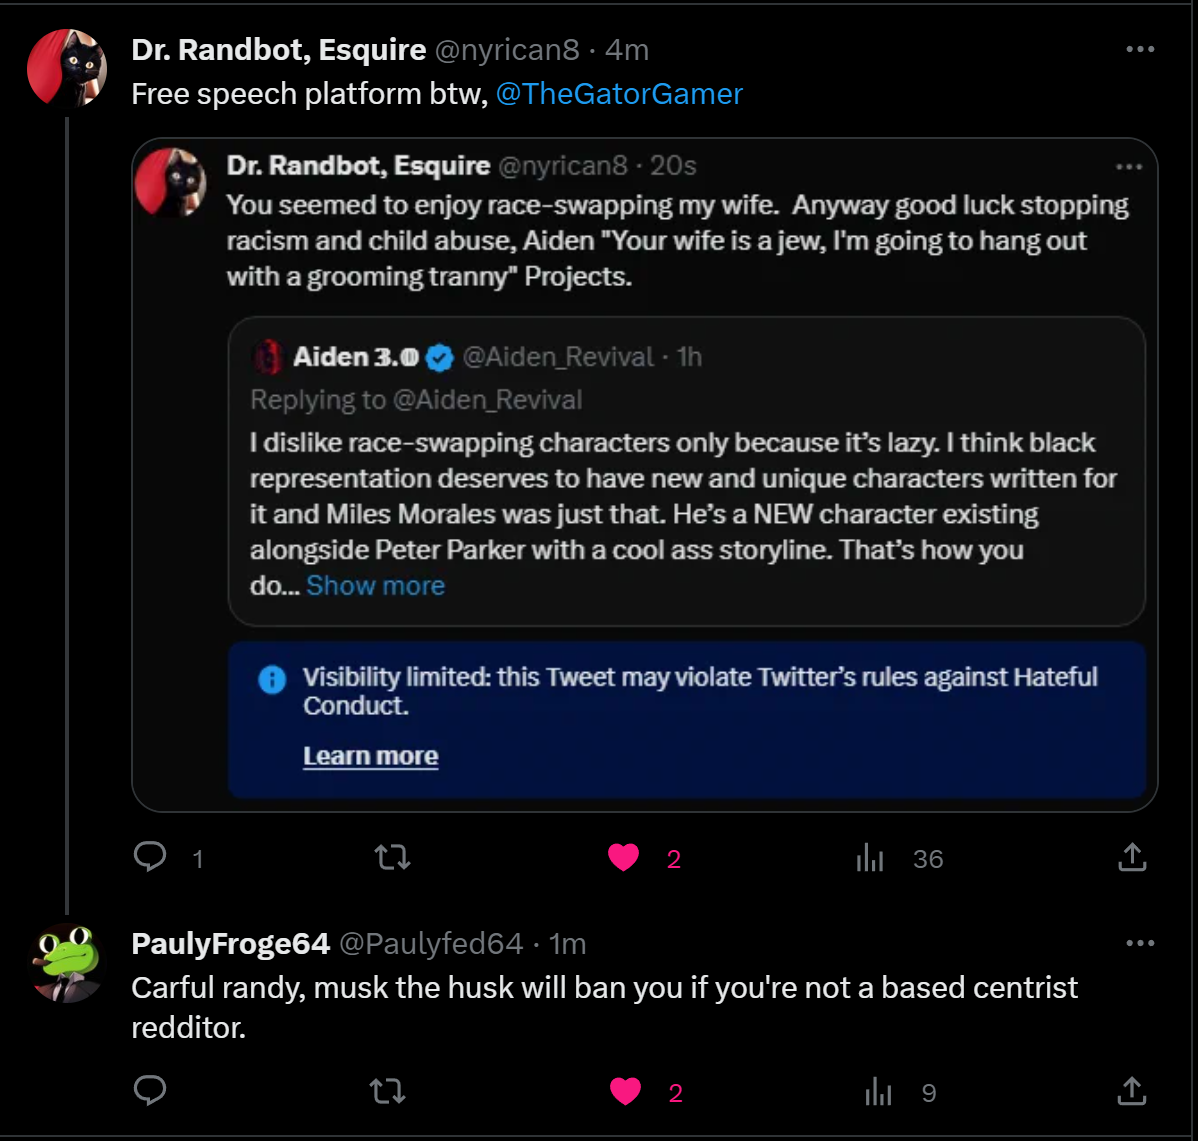Open the Aiden 3.0 quoted tweet author
Viewport: 1198px width, 1141px height.
click(x=356, y=357)
